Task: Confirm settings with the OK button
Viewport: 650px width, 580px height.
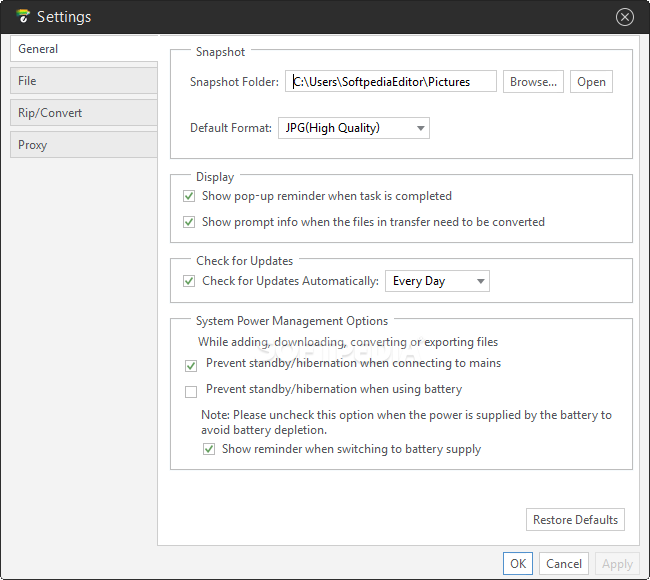Action: point(518,563)
